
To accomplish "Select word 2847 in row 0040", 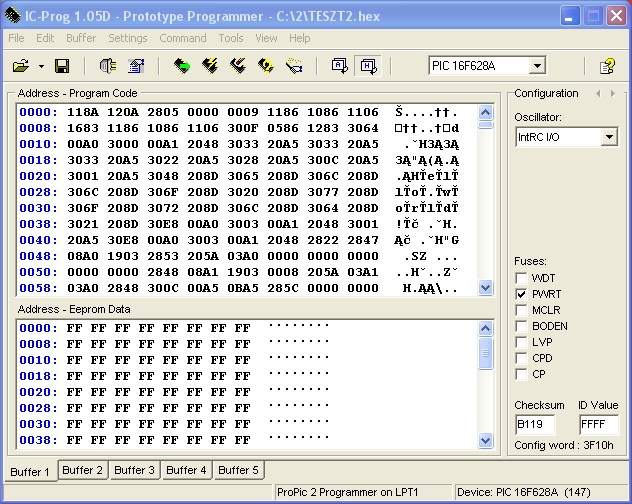I will (x=363, y=240).
